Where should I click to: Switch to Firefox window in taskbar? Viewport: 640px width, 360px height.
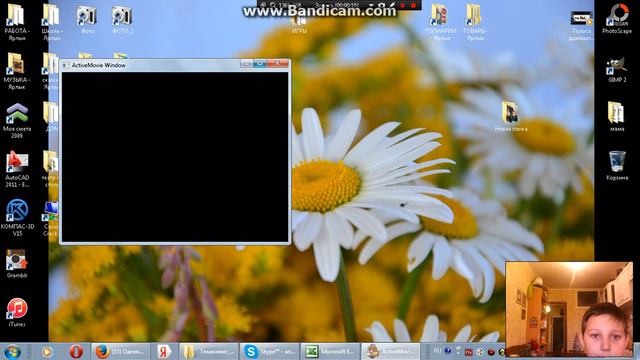click(121, 351)
